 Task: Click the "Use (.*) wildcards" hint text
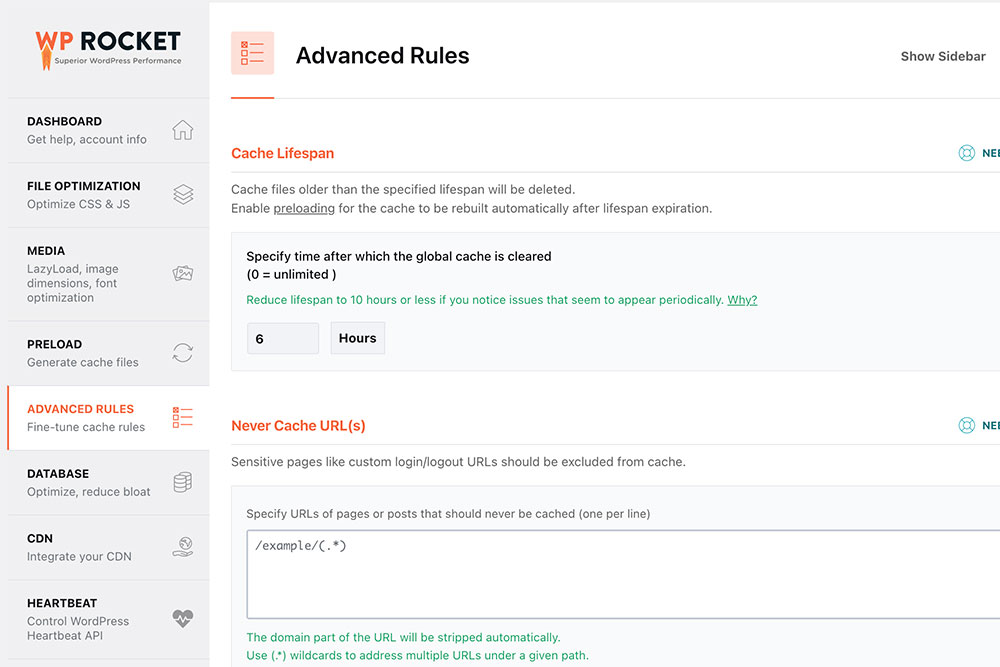417,656
